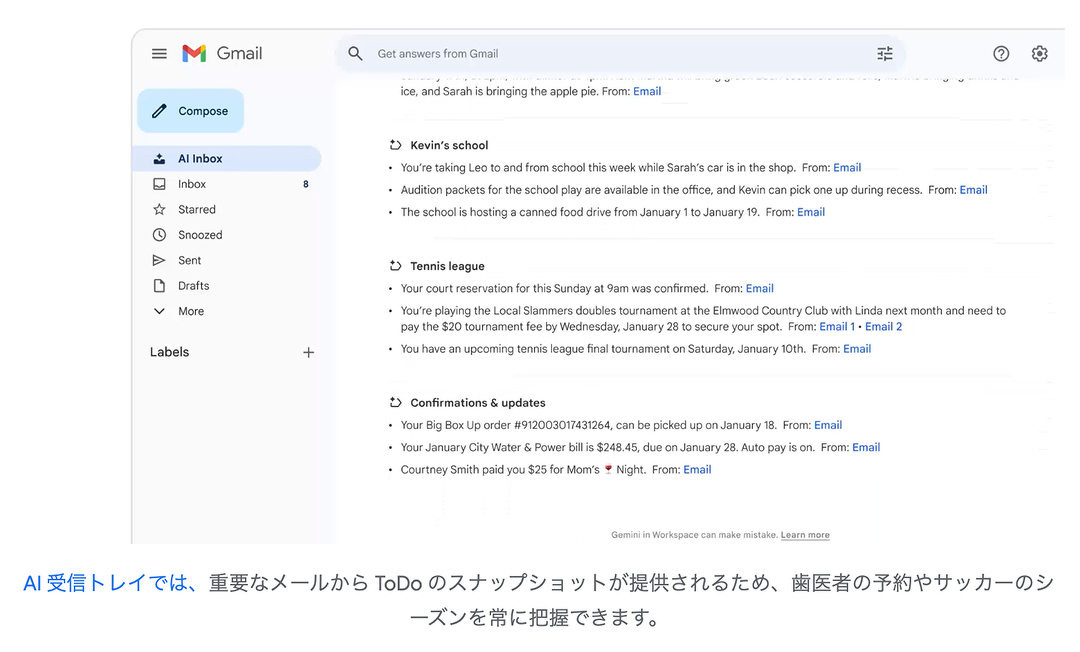The image size is (1080, 652).
Task: Add a new label with plus icon
Action: (x=308, y=352)
